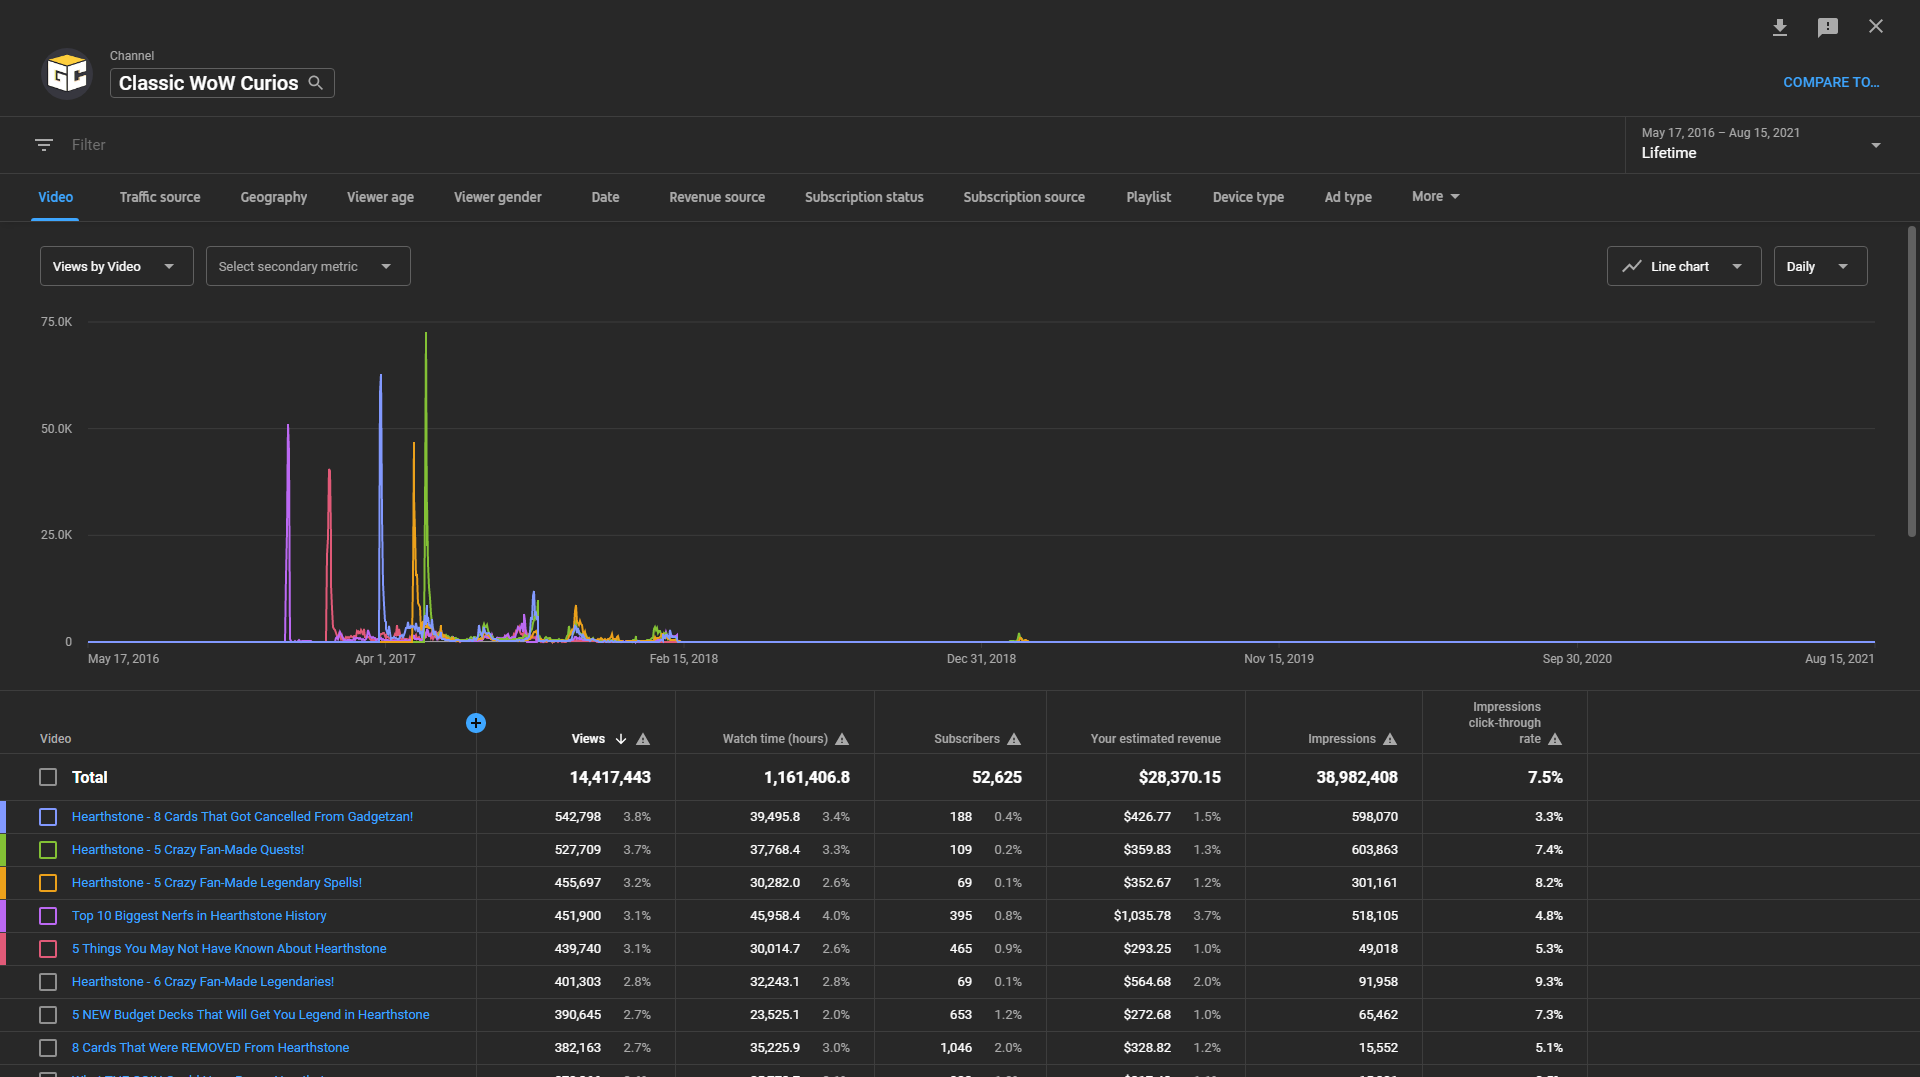Screen dimensions: 1920x1077
Task: Switch to the Date tab
Action: click(x=605, y=197)
